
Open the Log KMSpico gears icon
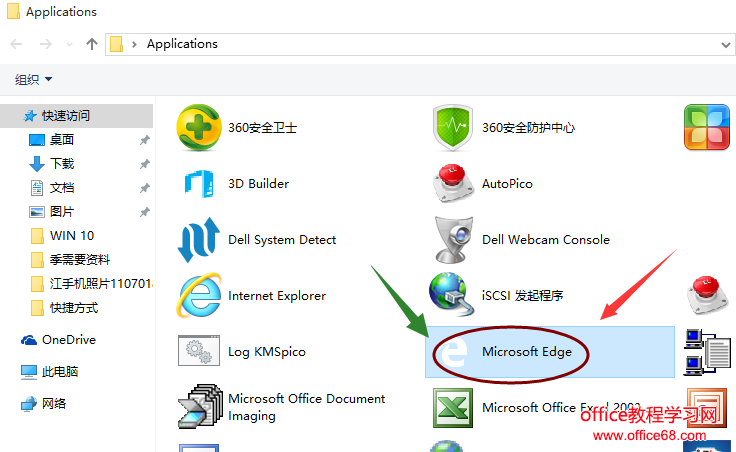pos(199,350)
